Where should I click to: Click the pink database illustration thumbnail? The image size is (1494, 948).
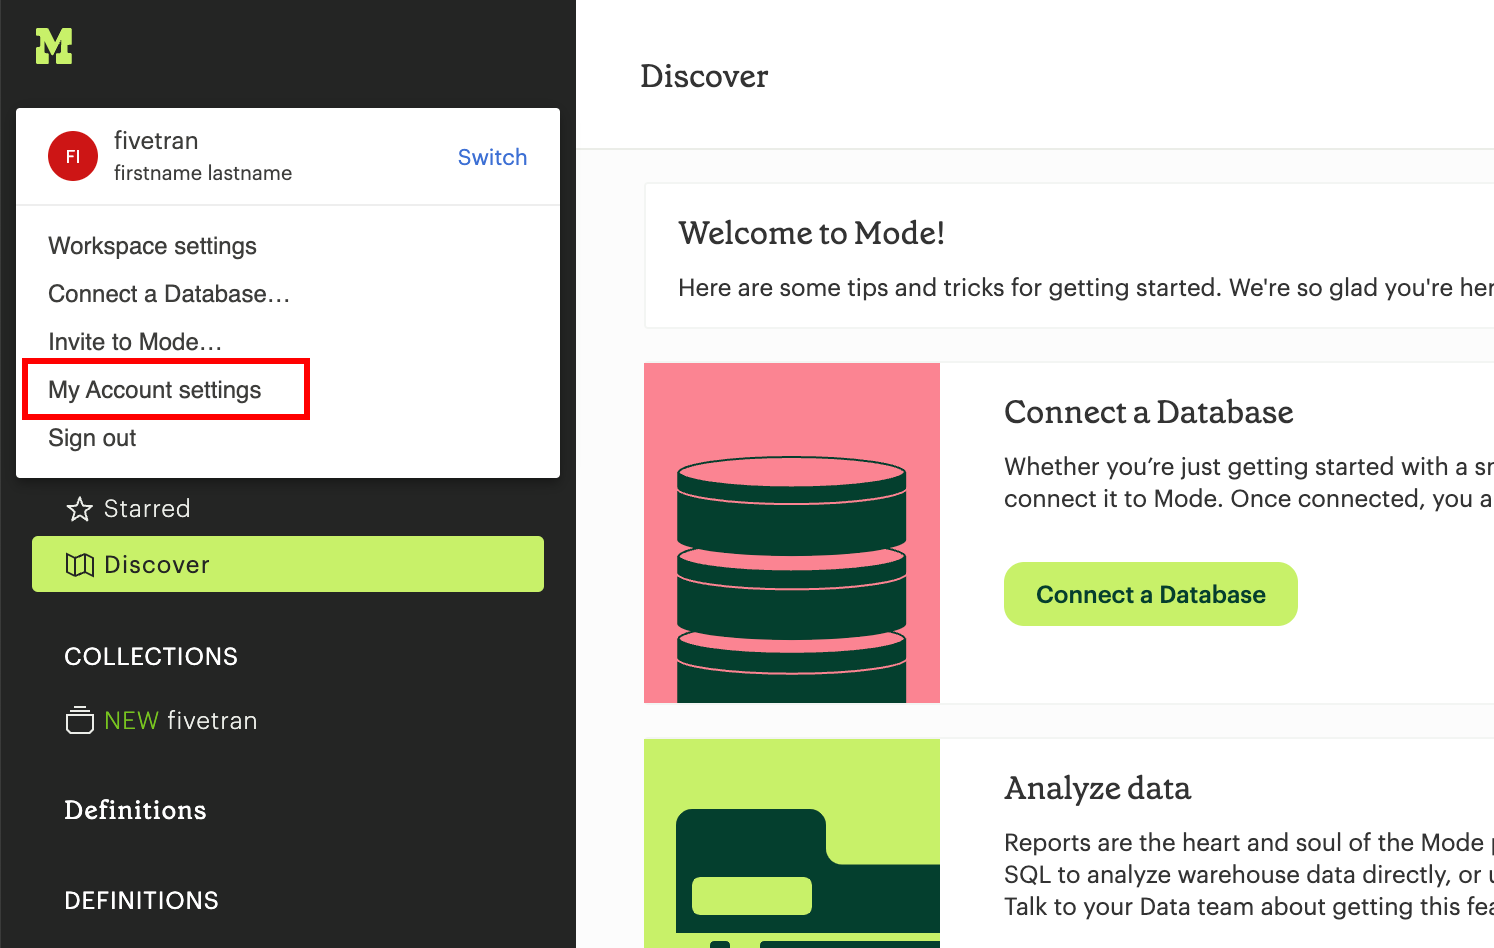tap(792, 533)
